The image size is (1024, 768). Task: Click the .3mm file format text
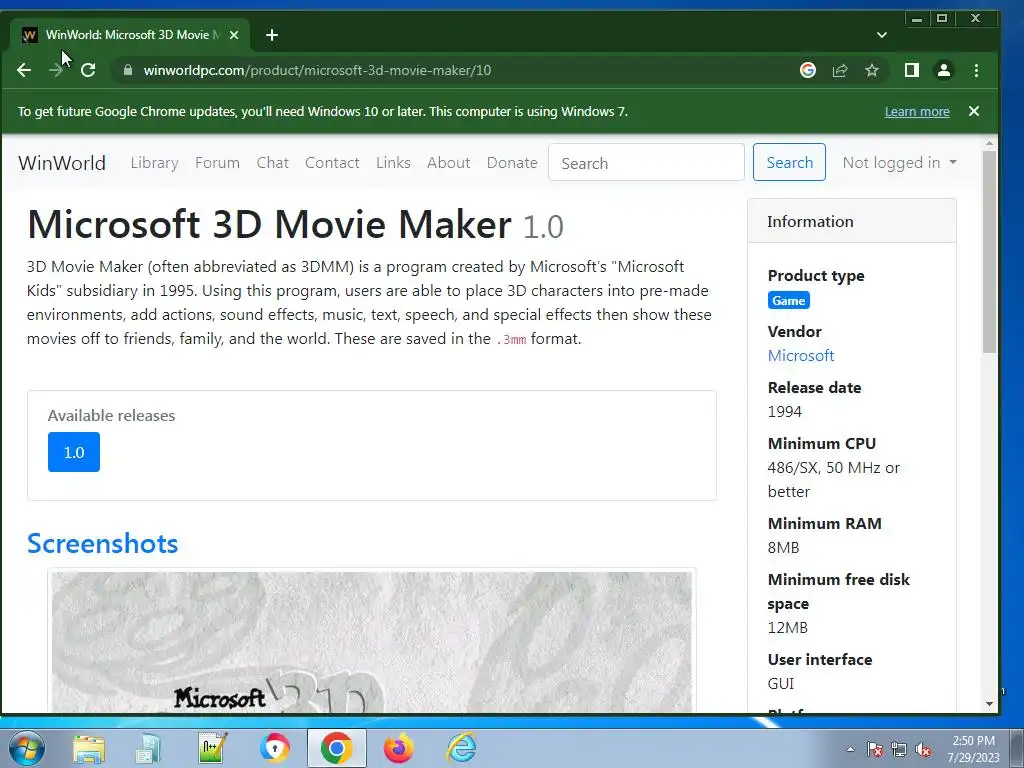pyautogui.click(x=511, y=340)
